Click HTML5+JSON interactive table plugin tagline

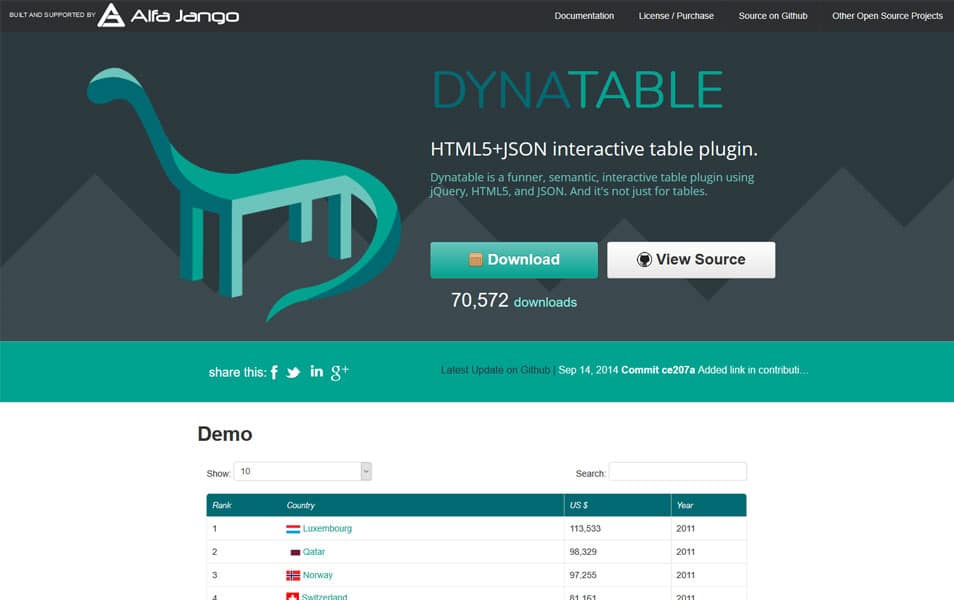[x=594, y=149]
